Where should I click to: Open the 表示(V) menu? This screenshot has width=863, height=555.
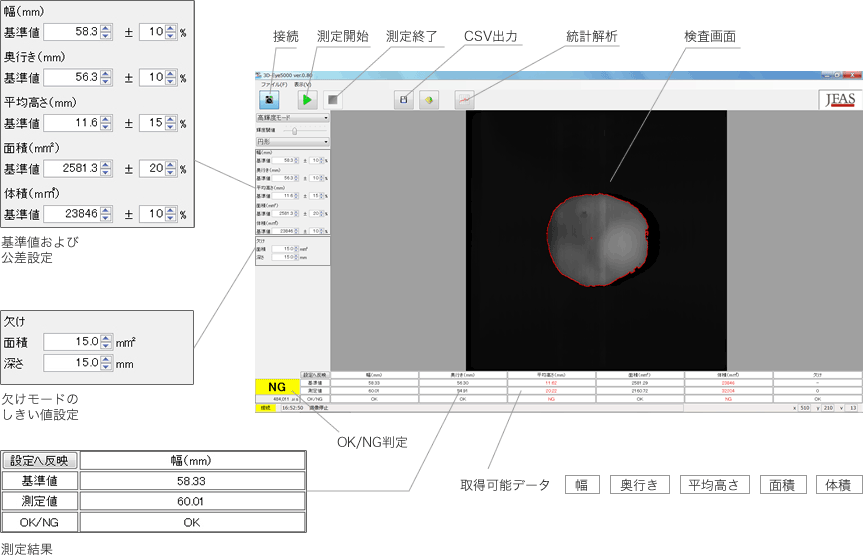coord(301,85)
